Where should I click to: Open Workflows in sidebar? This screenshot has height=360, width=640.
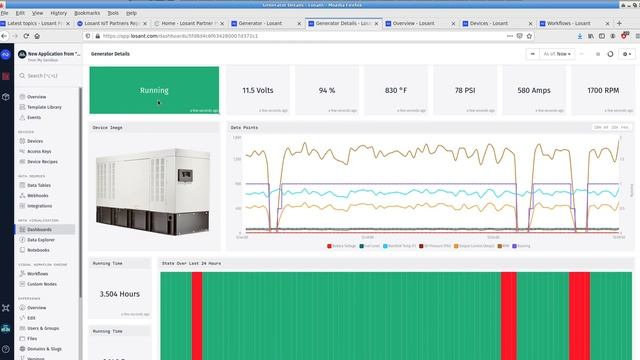(x=37, y=273)
